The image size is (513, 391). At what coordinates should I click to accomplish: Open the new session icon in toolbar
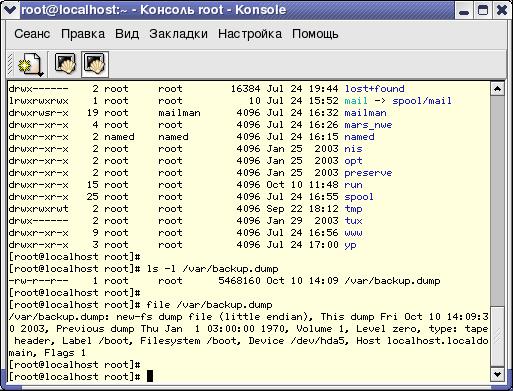(31, 64)
